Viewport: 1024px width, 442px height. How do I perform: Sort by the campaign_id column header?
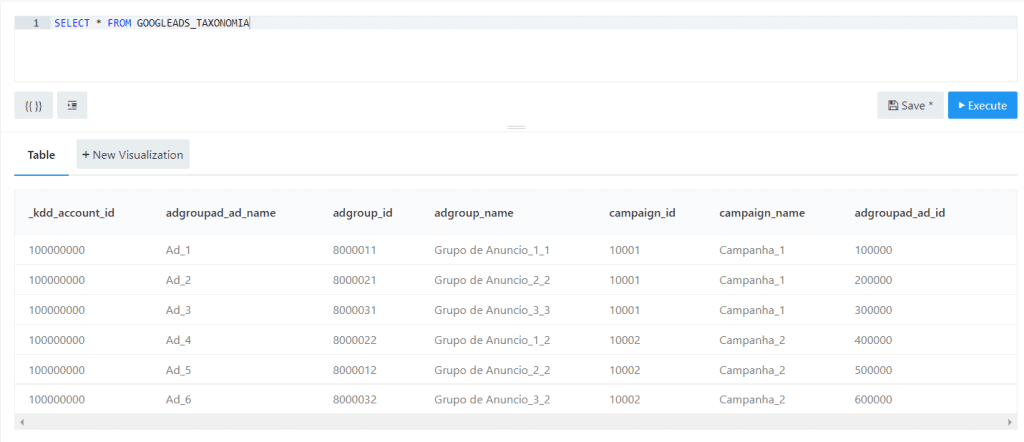642,212
